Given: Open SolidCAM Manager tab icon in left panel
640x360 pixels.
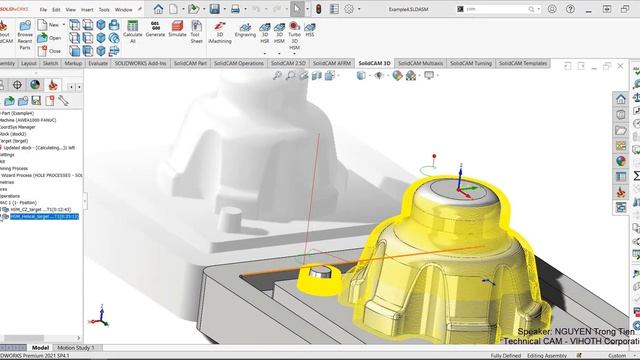Looking at the screenshot, I should coord(52,84).
